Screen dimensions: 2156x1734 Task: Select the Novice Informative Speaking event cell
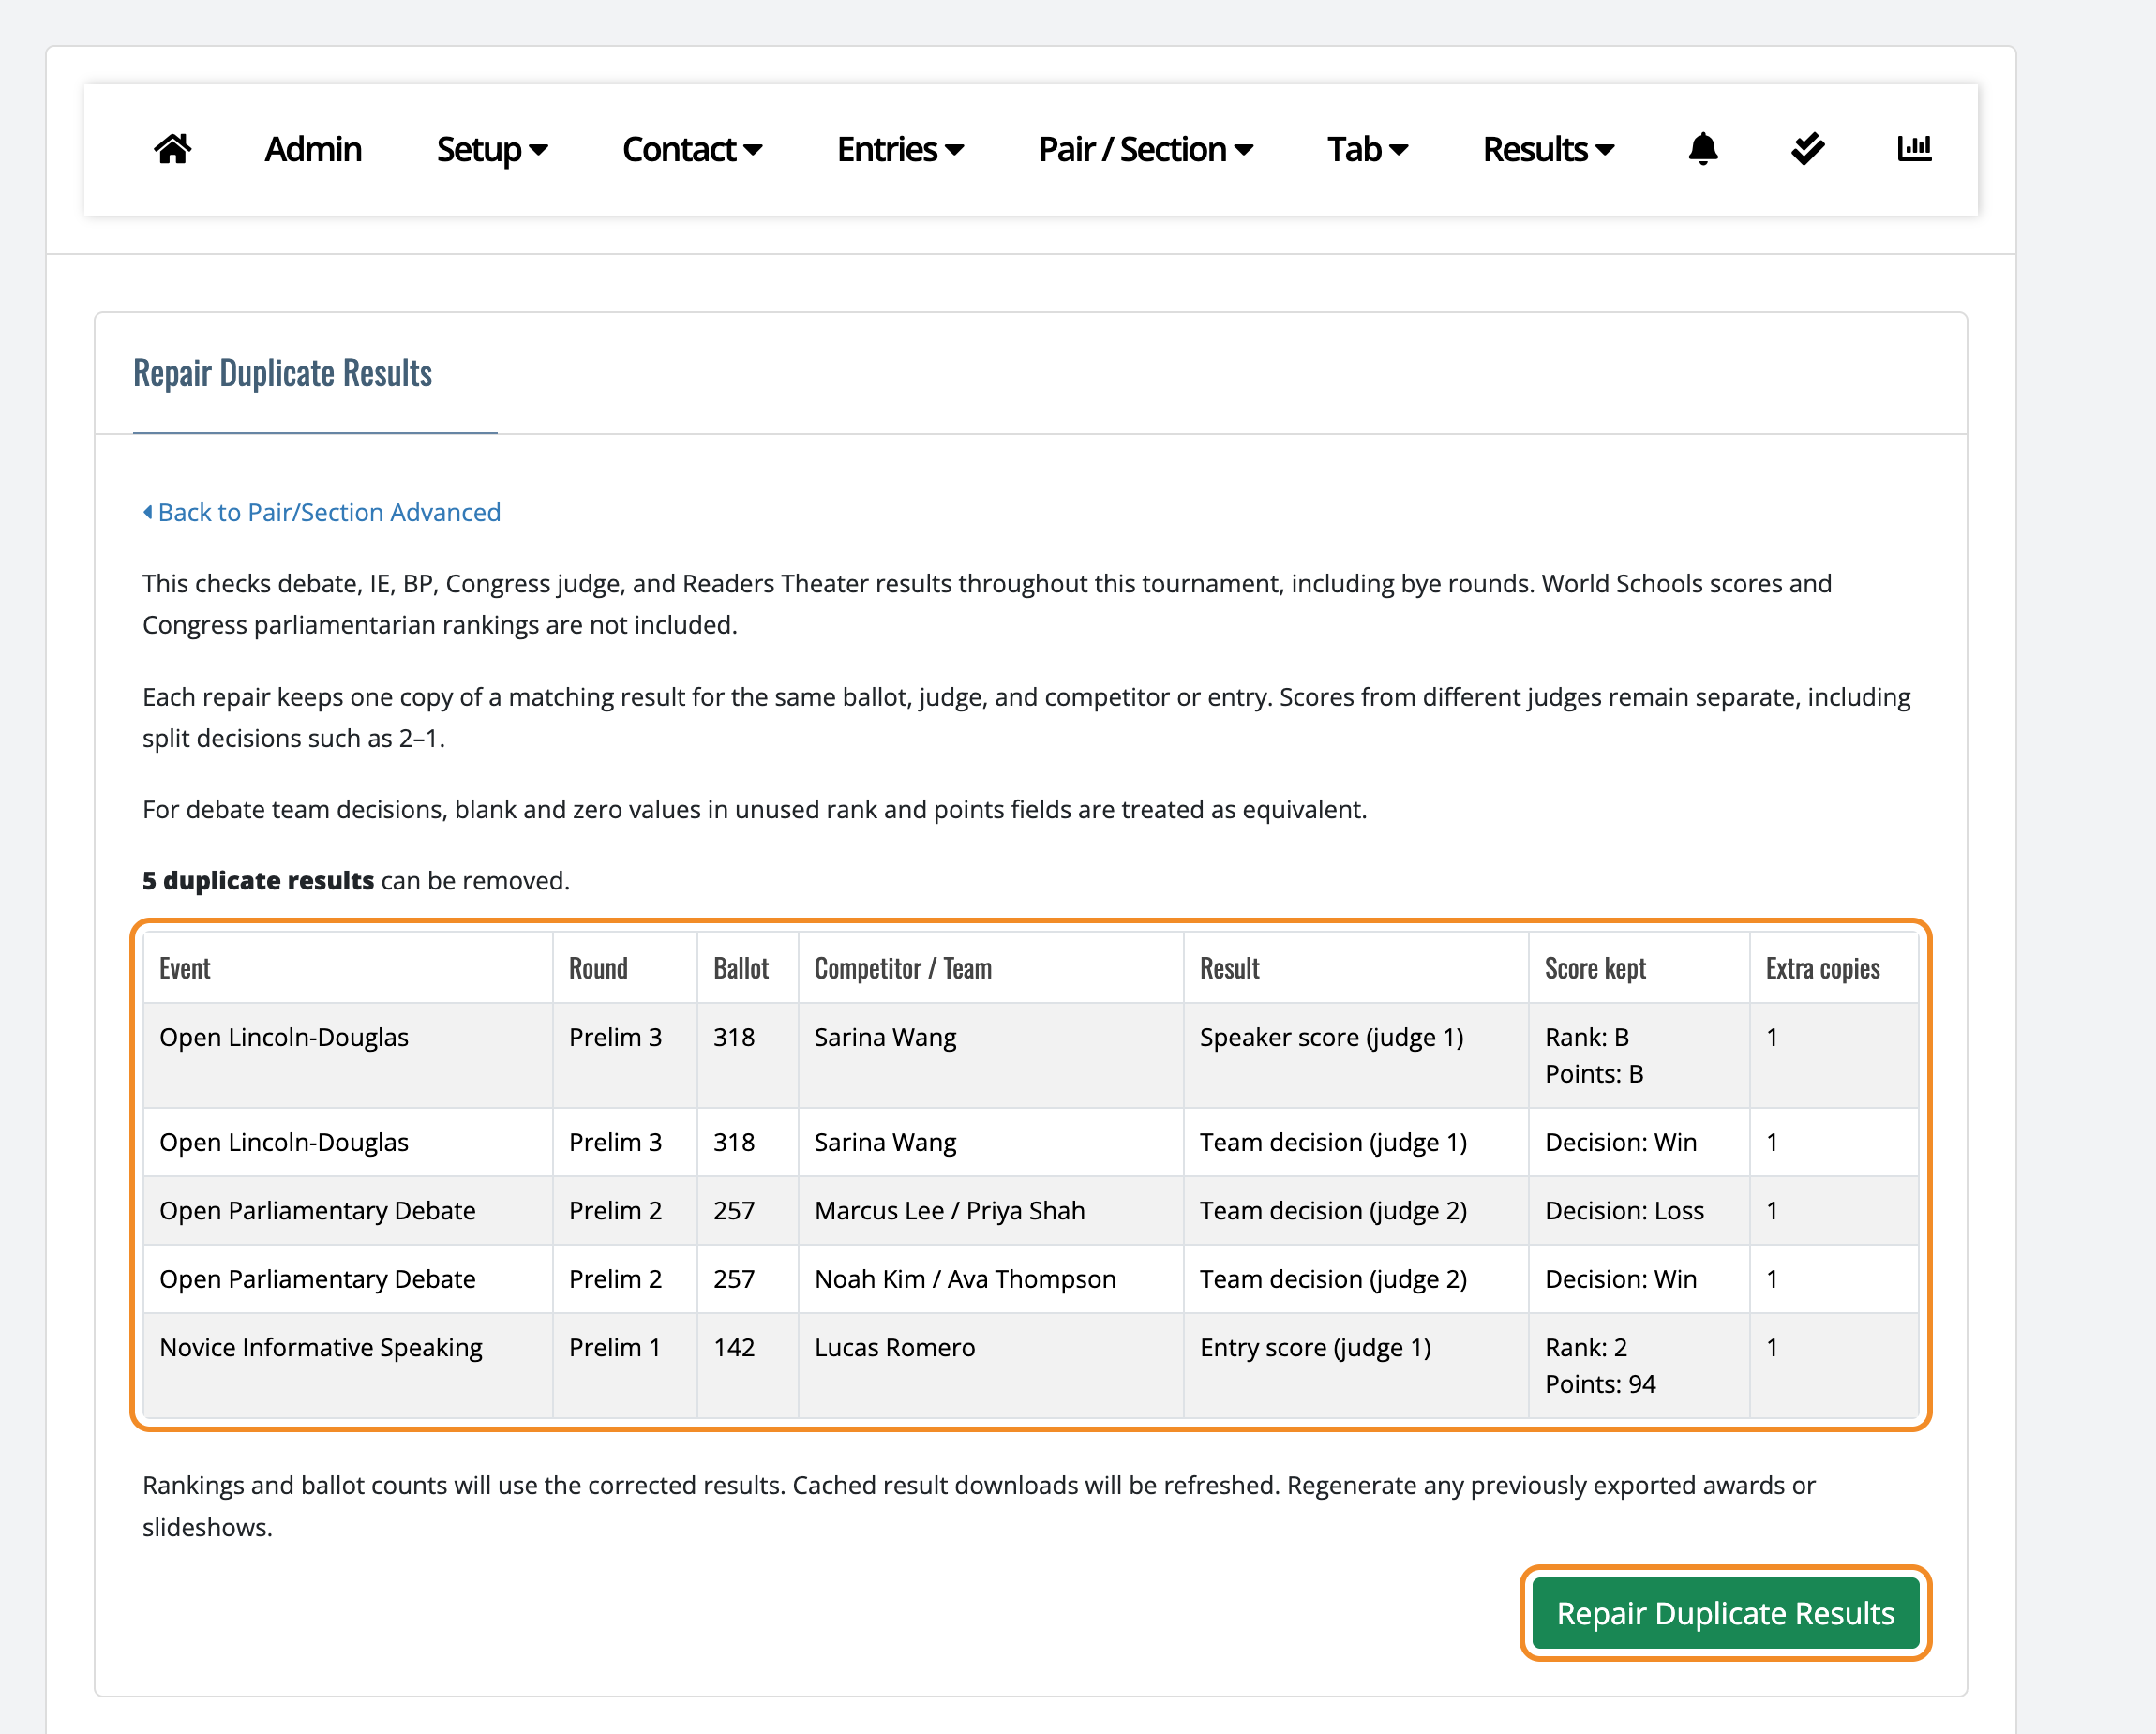(x=348, y=1365)
